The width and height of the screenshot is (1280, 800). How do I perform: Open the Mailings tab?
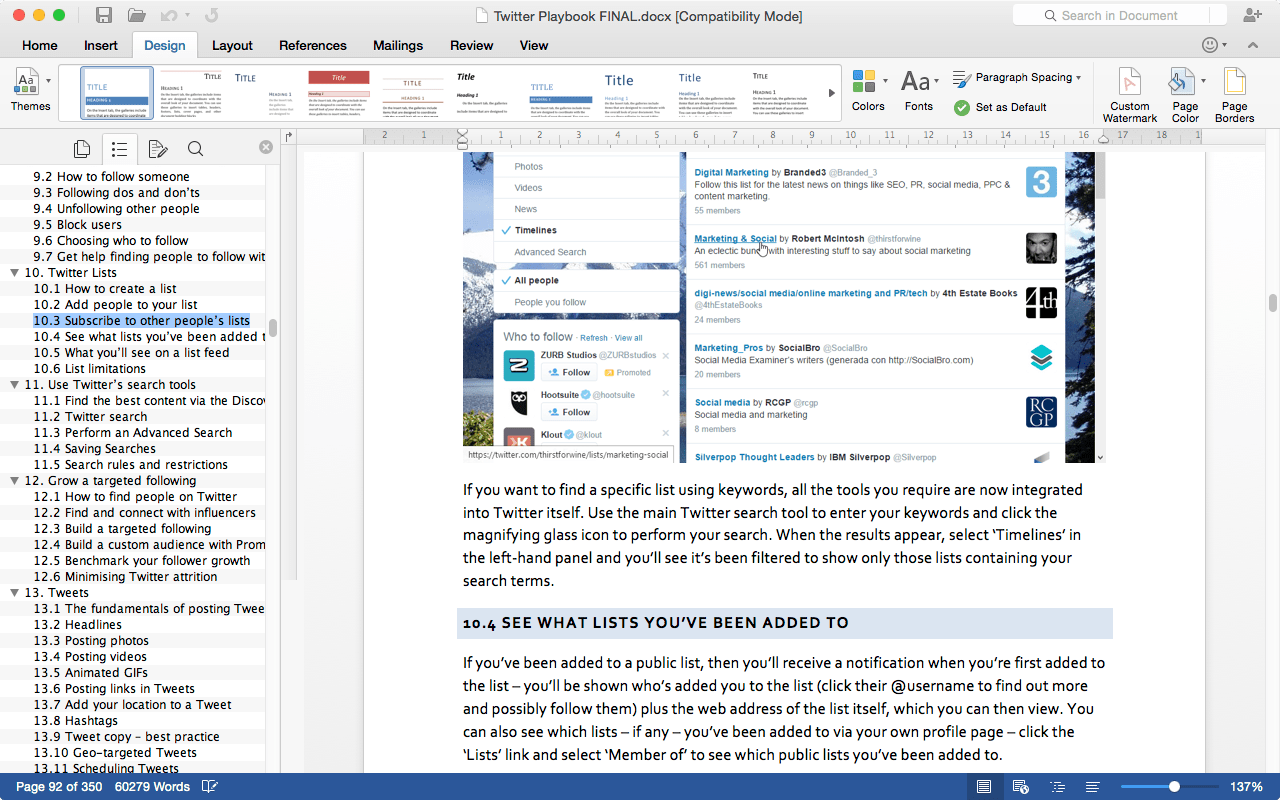pyautogui.click(x=397, y=45)
